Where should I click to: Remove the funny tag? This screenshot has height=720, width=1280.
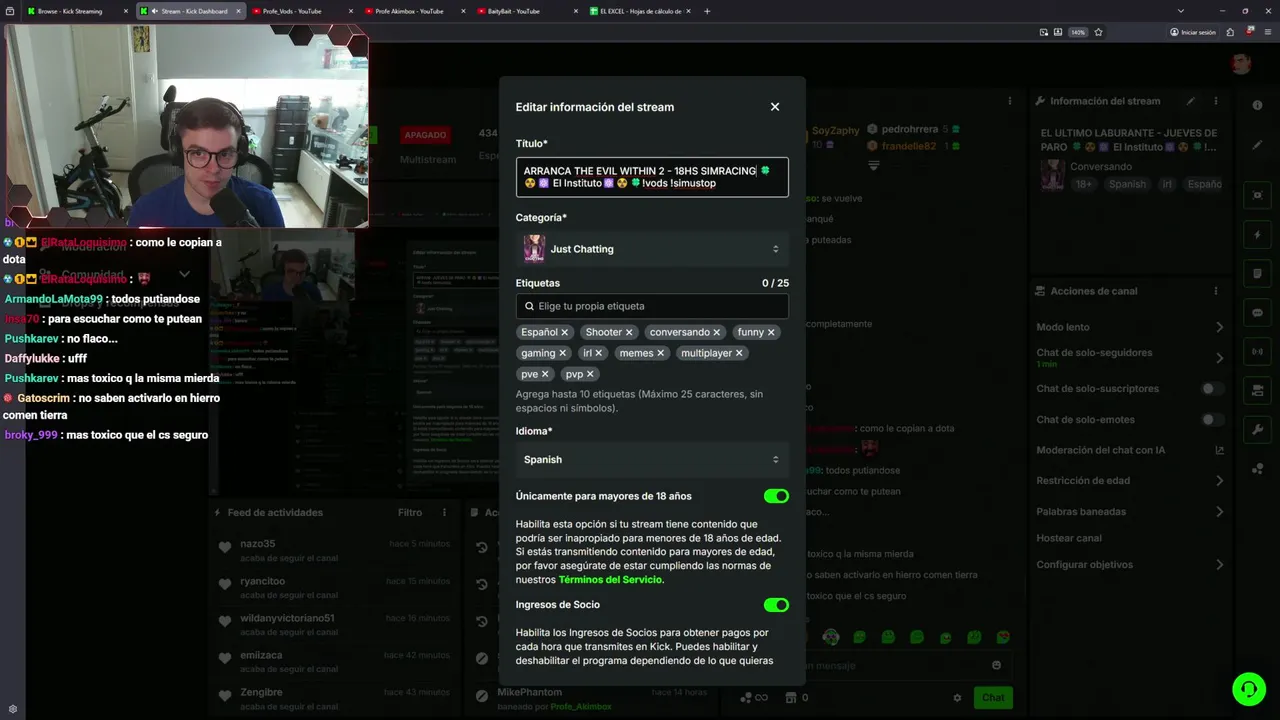click(x=771, y=332)
